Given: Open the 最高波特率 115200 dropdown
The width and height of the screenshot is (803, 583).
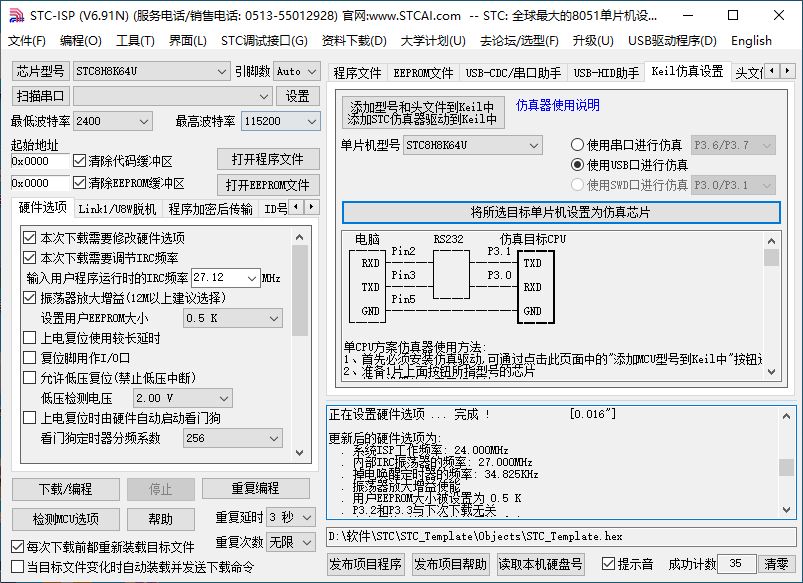Looking at the screenshot, I should [x=281, y=121].
